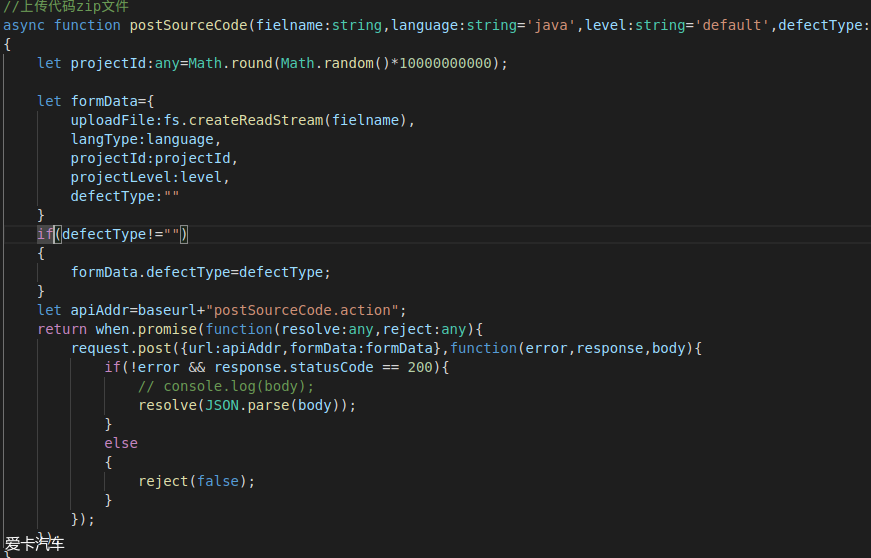Click the reject(false) statement
Image resolution: width=871 pixels, height=558 pixels.
(196, 481)
